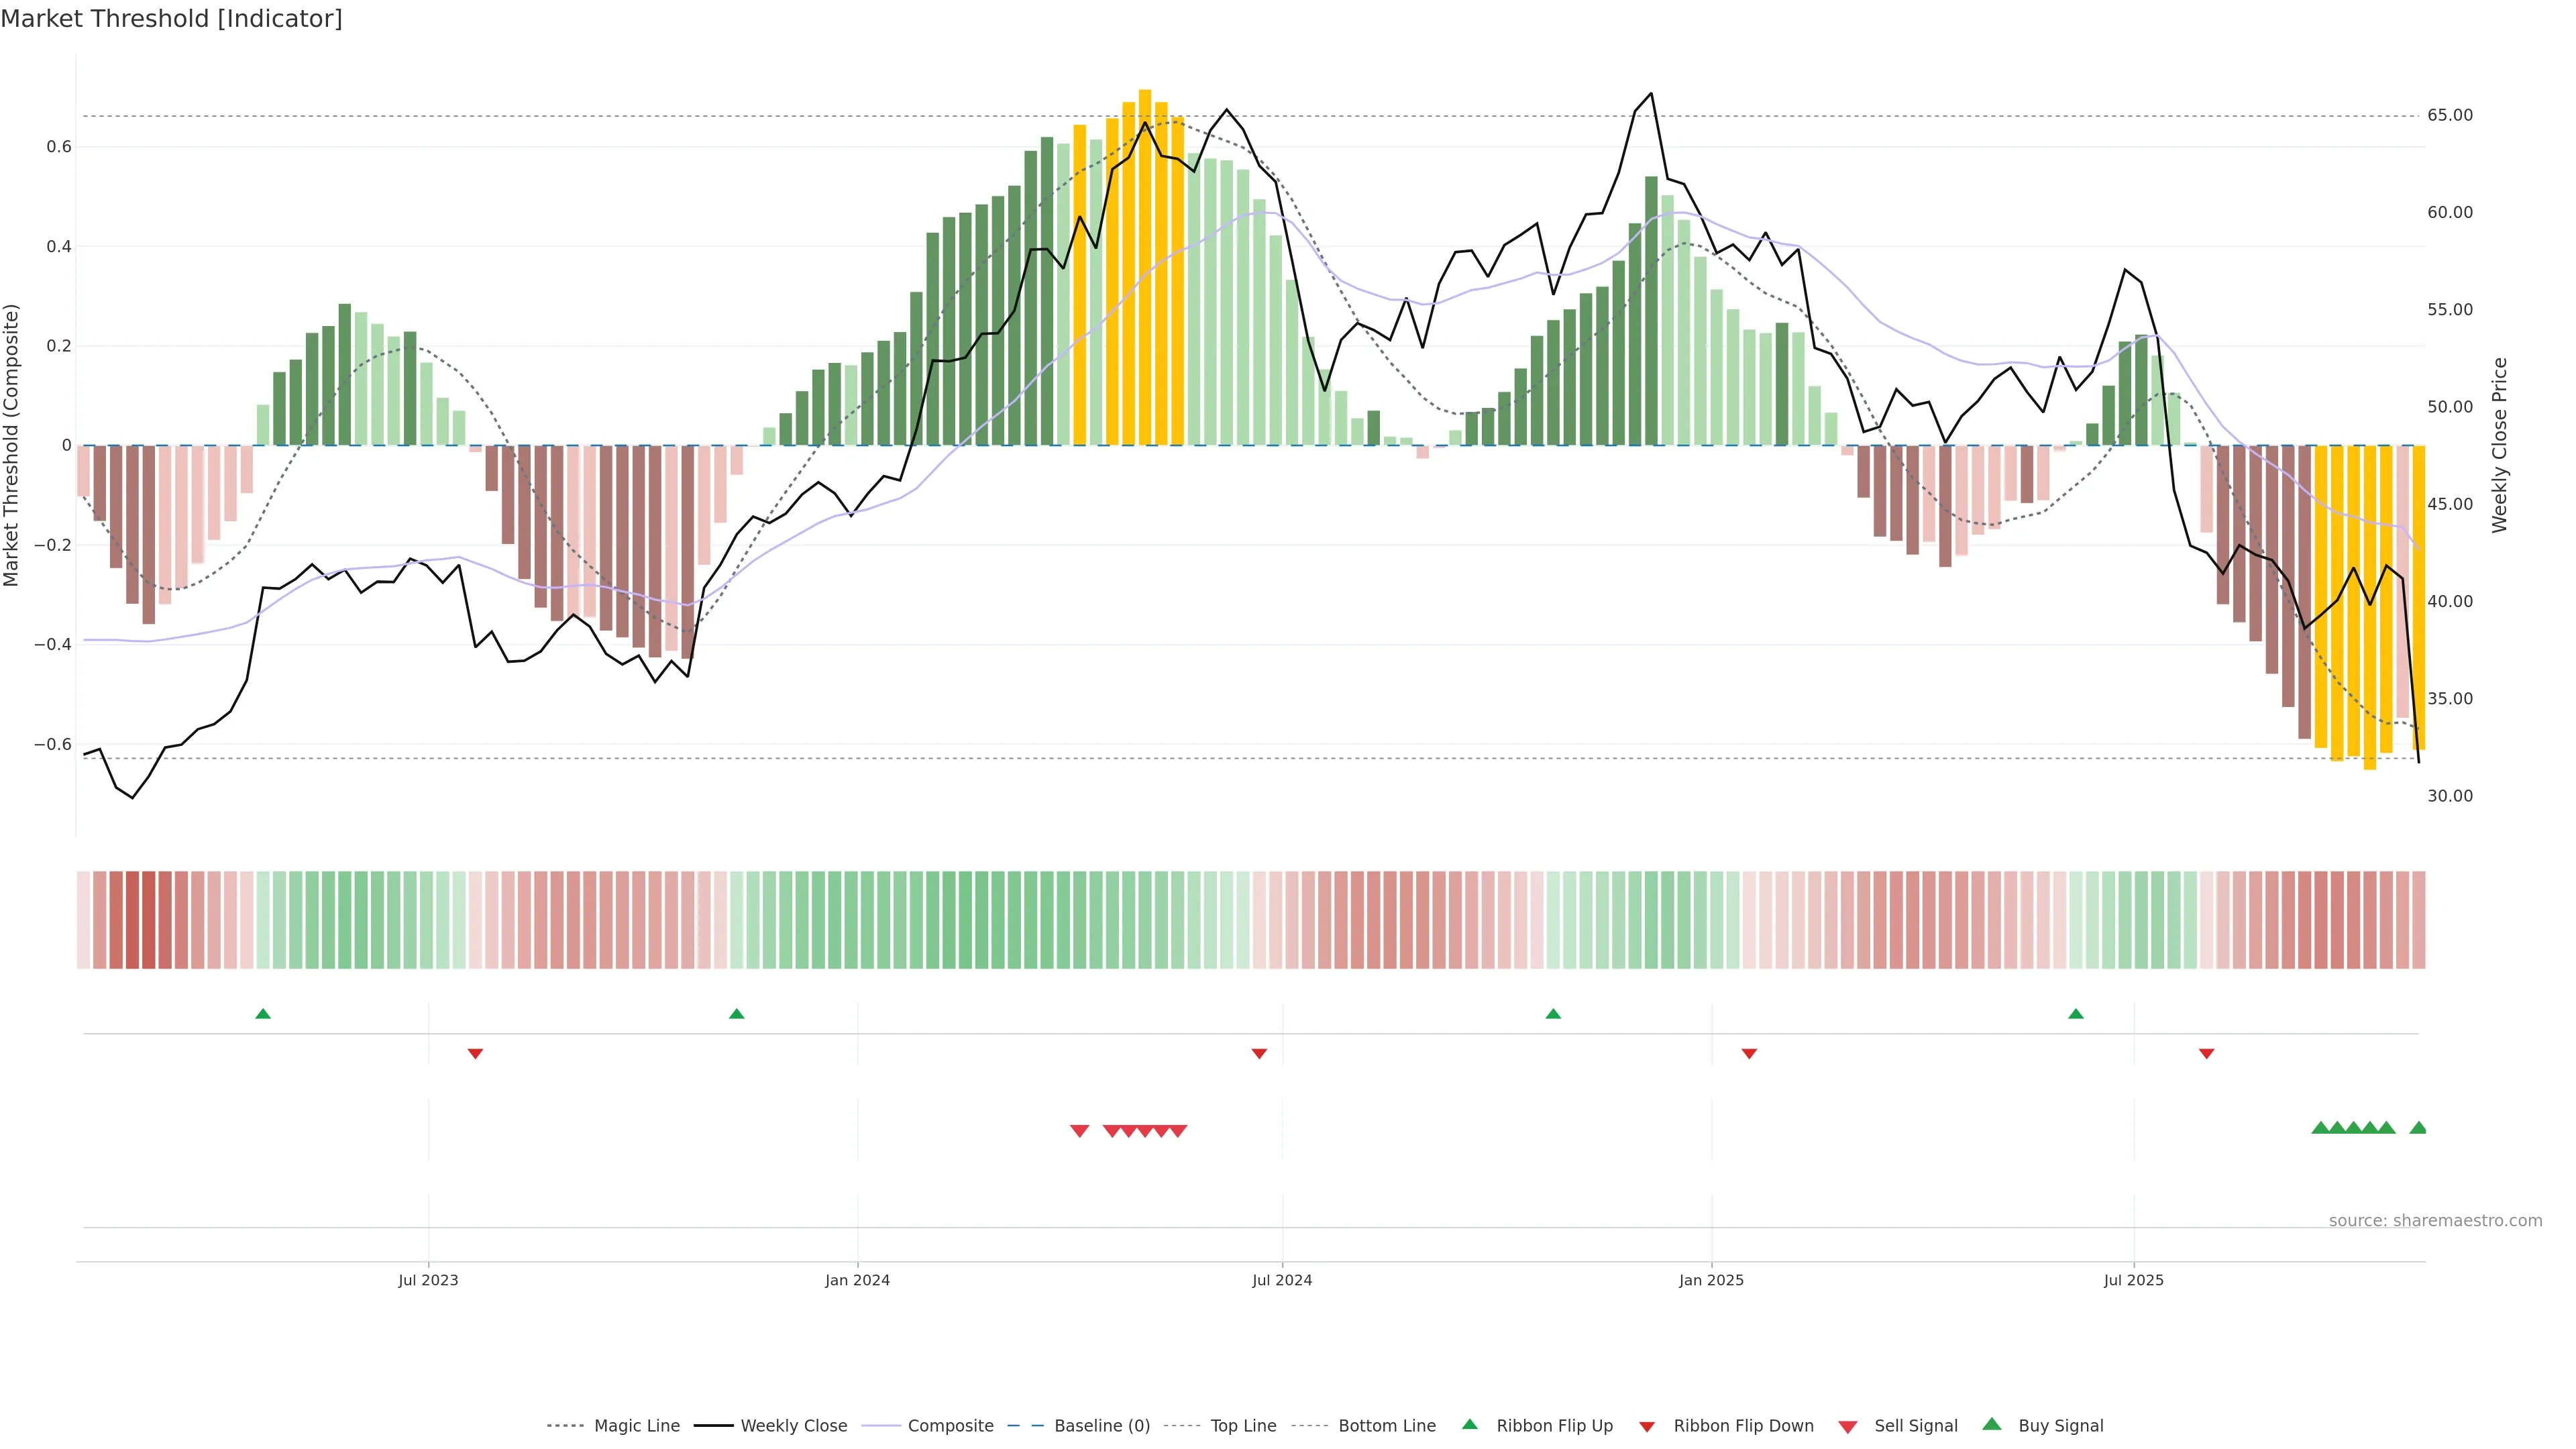2576x1449 pixels.
Task: Click the Market Threshold [Indicator] title
Action: 171,19
